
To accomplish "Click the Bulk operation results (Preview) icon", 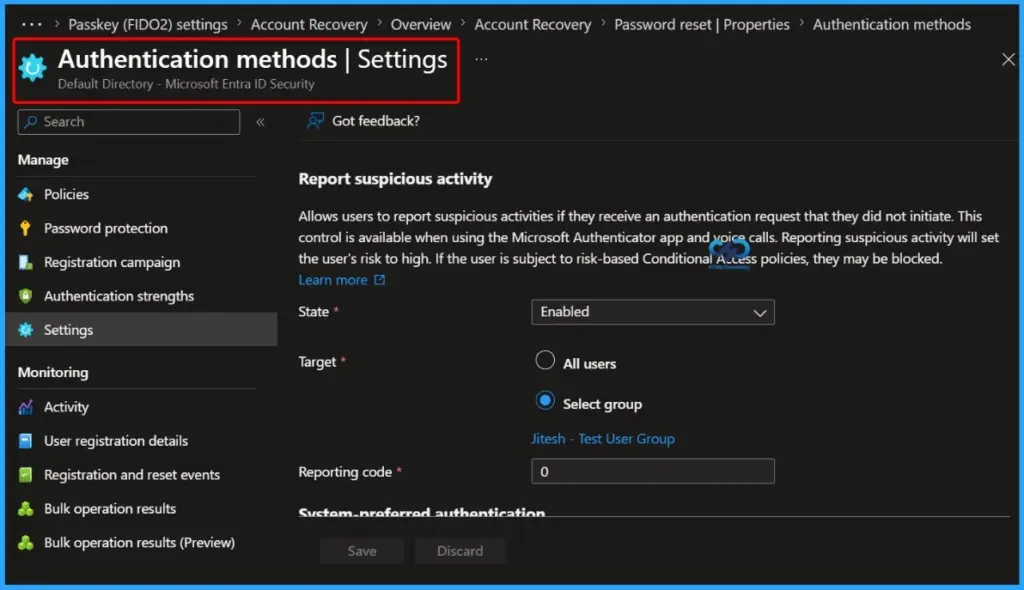I will point(25,543).
